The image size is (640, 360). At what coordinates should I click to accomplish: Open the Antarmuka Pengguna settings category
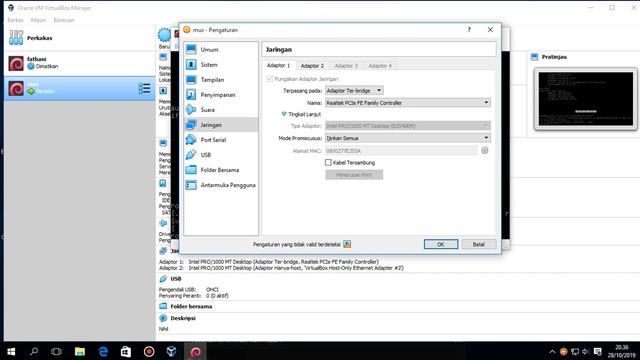tap(221, 185)
